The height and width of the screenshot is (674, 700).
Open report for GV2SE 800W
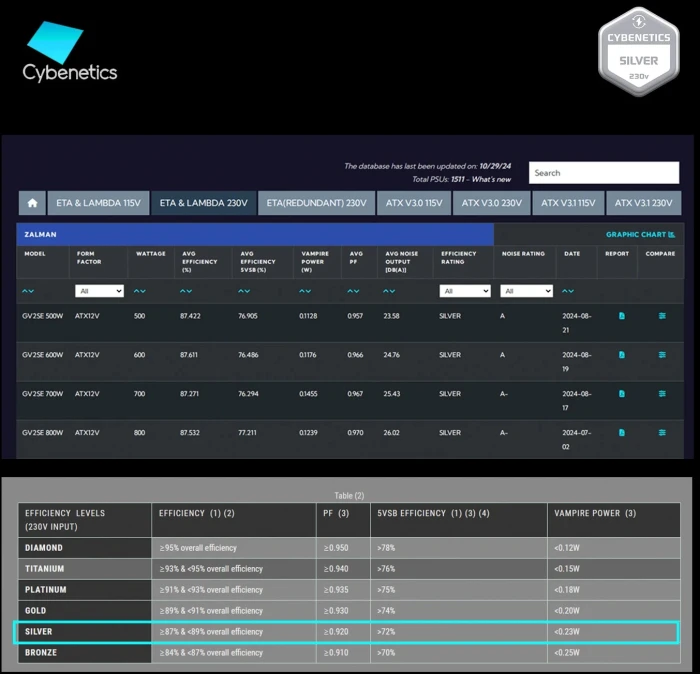tap(621, 433)
